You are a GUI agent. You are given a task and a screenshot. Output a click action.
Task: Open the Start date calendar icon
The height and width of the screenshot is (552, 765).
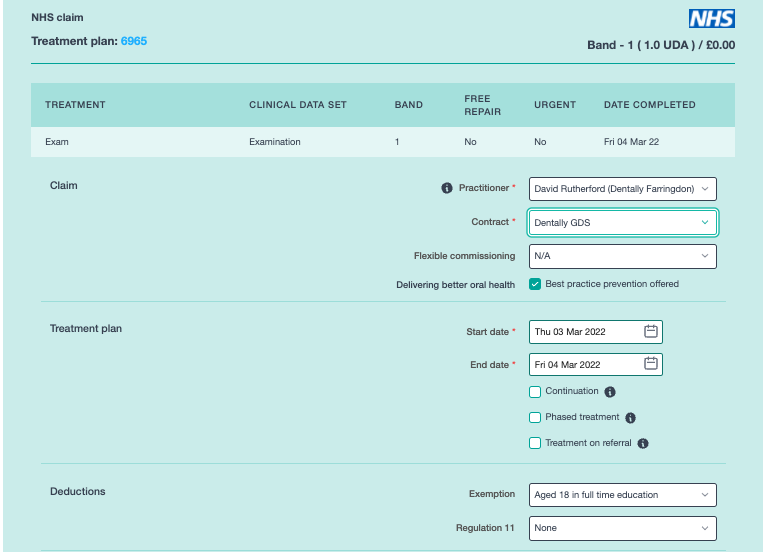651,332
